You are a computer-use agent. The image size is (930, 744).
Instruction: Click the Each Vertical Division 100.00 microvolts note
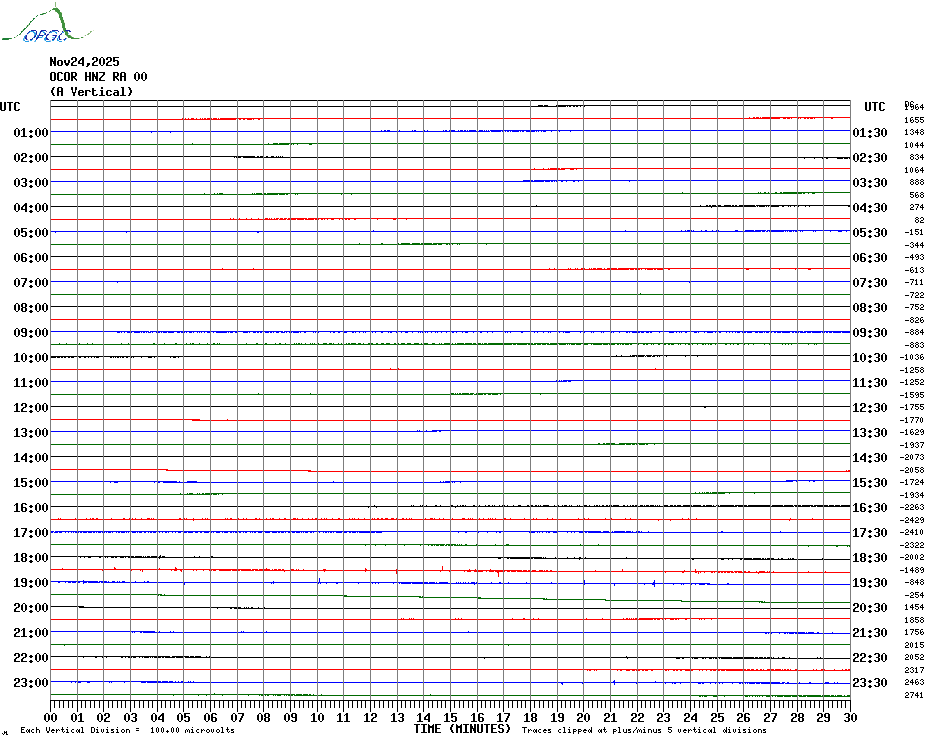point(128,730)
